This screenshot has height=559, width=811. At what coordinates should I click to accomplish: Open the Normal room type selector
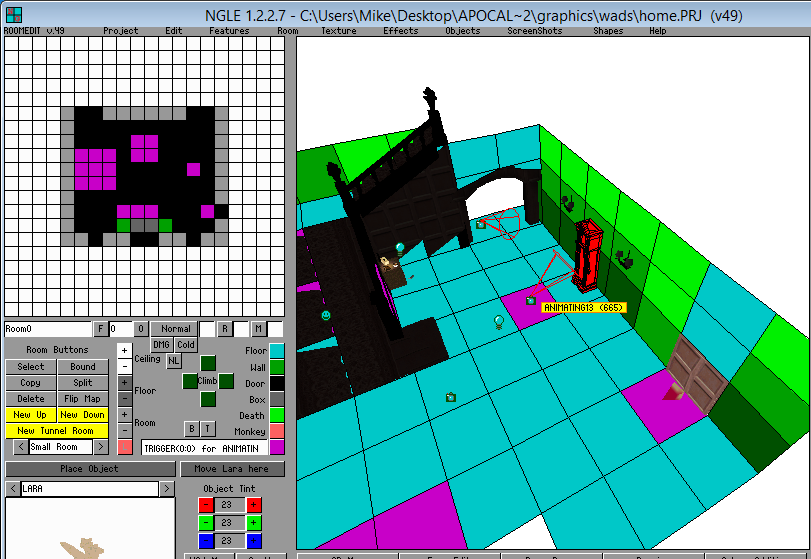(175, 329)
